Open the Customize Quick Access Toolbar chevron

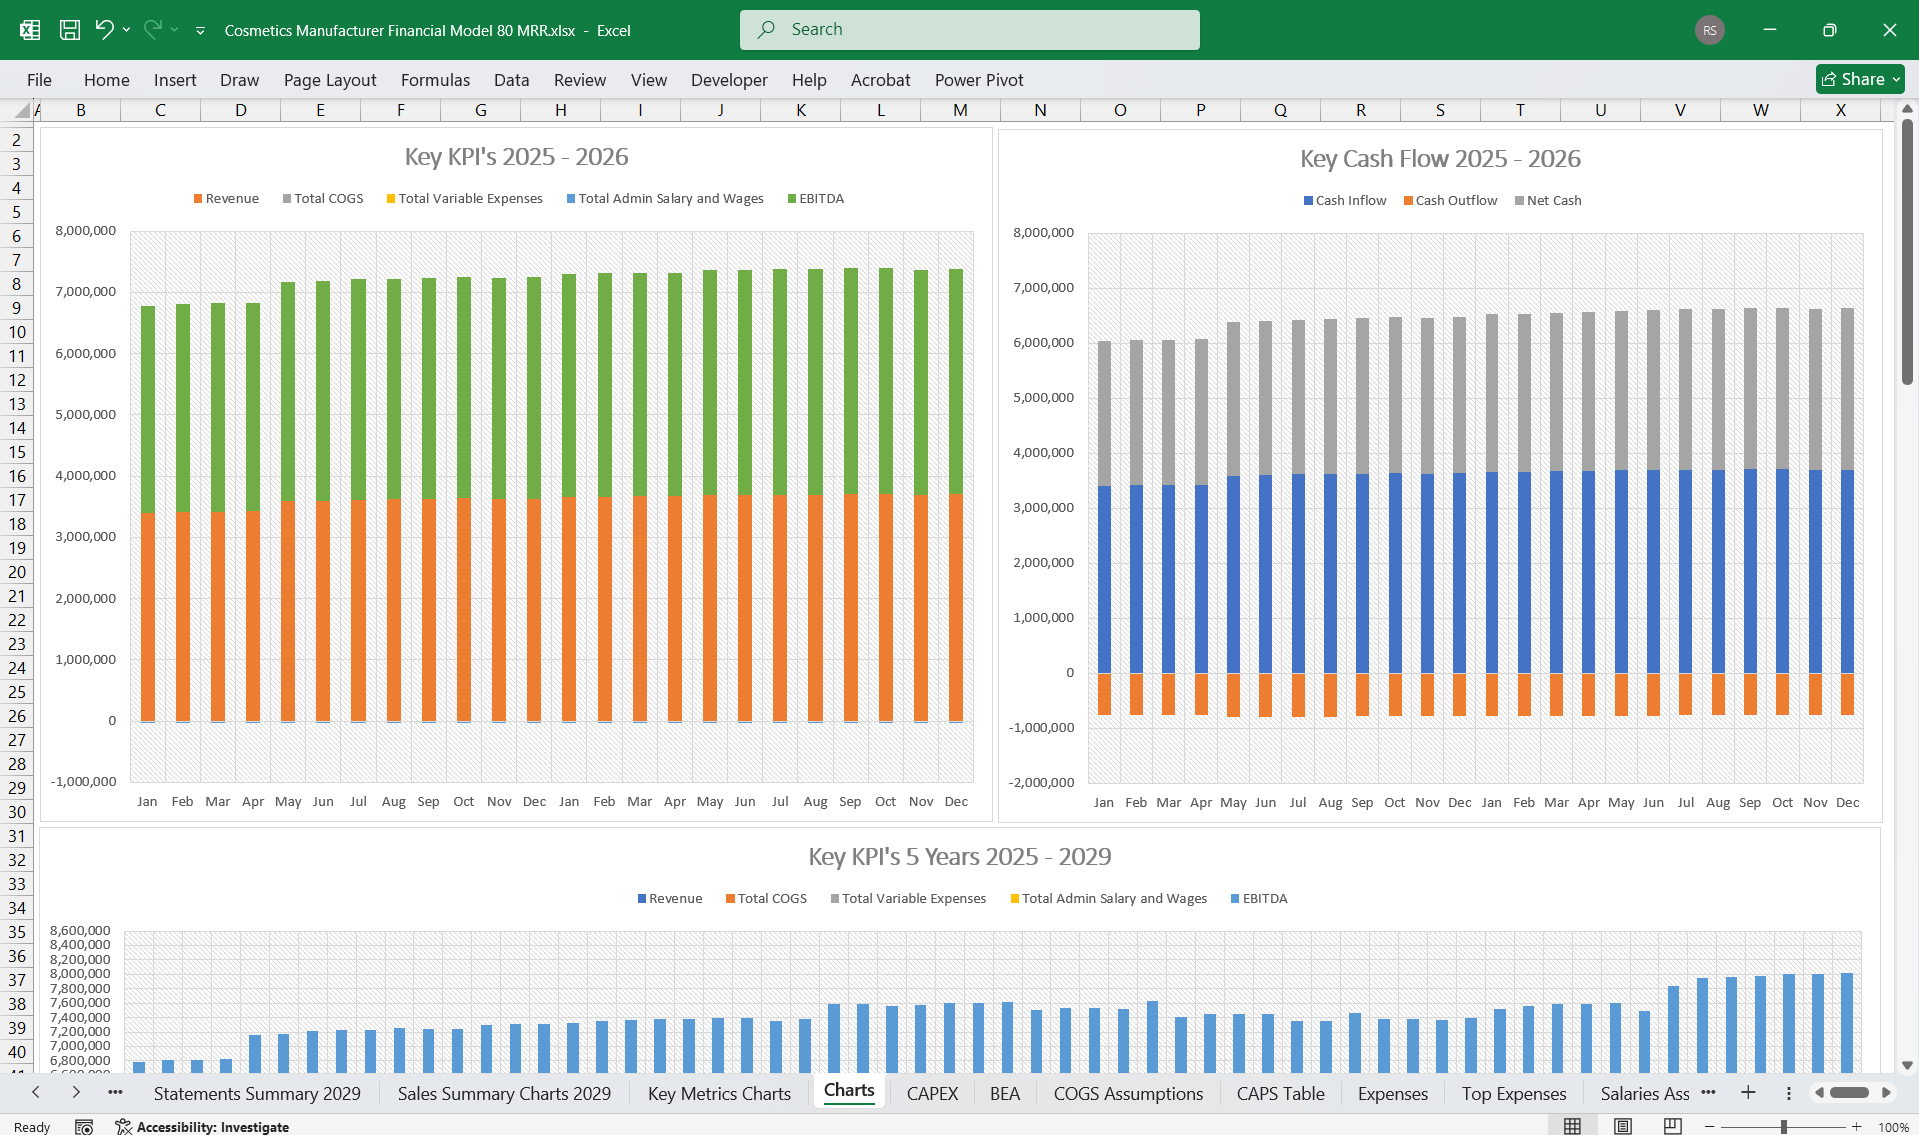point(200,31)
